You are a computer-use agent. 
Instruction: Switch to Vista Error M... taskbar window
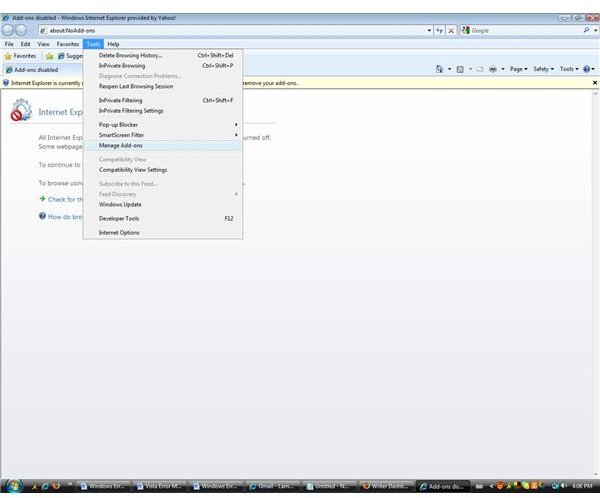160,486
